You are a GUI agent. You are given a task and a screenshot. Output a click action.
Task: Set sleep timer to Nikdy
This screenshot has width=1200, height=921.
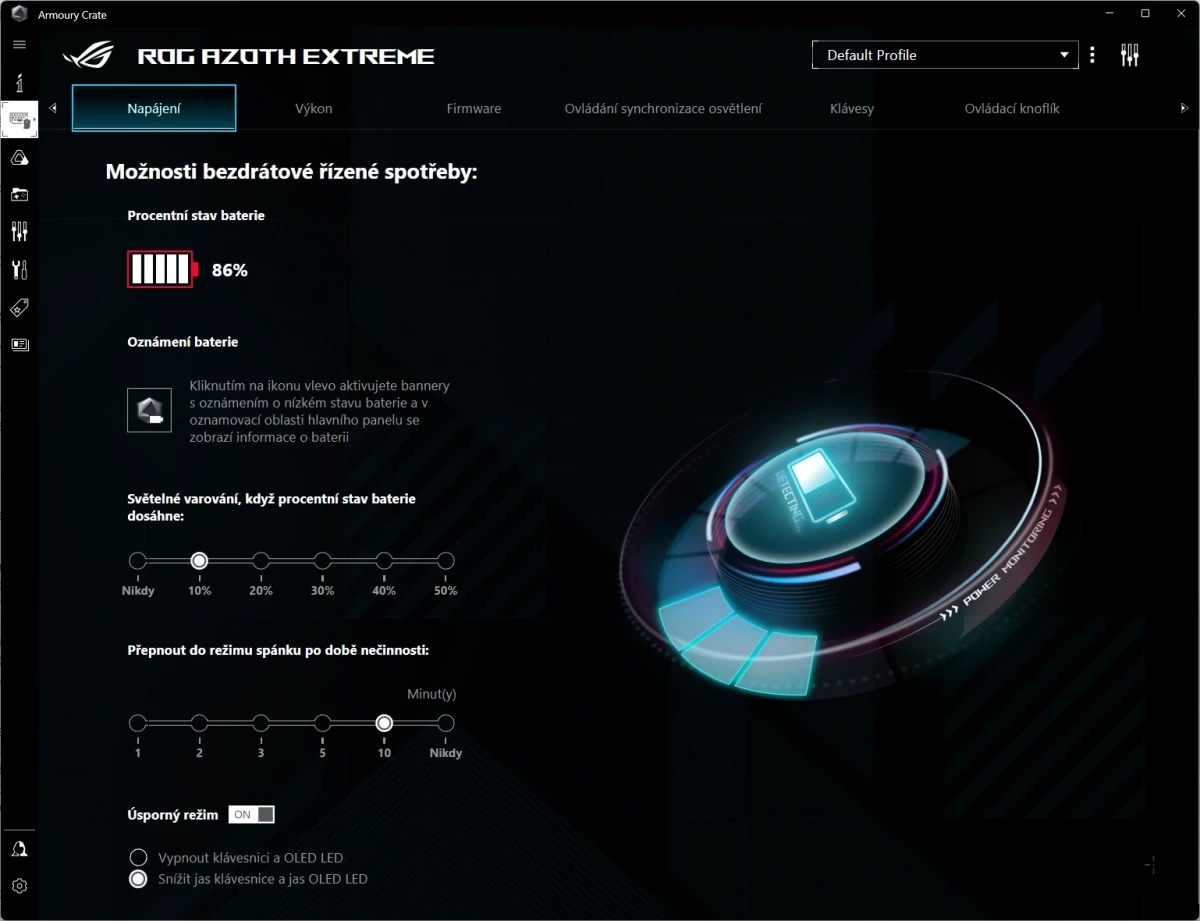(x=446, y=723)
